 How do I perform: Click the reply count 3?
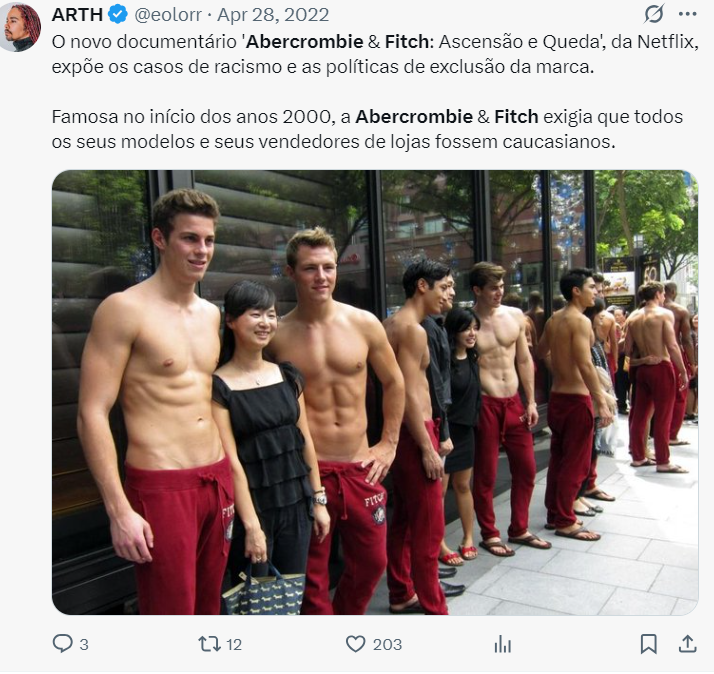pyautogui.click(x=84, y=644)
